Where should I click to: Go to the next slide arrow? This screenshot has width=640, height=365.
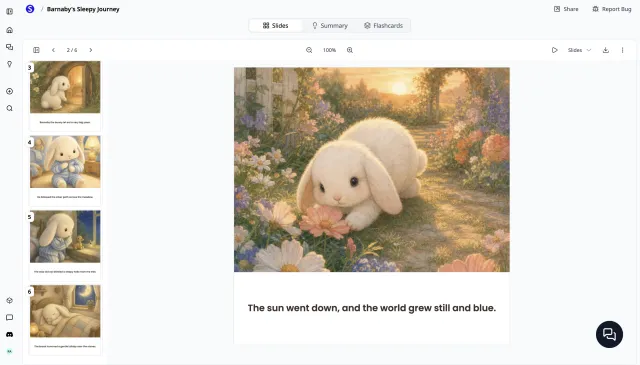click(91, 50)
